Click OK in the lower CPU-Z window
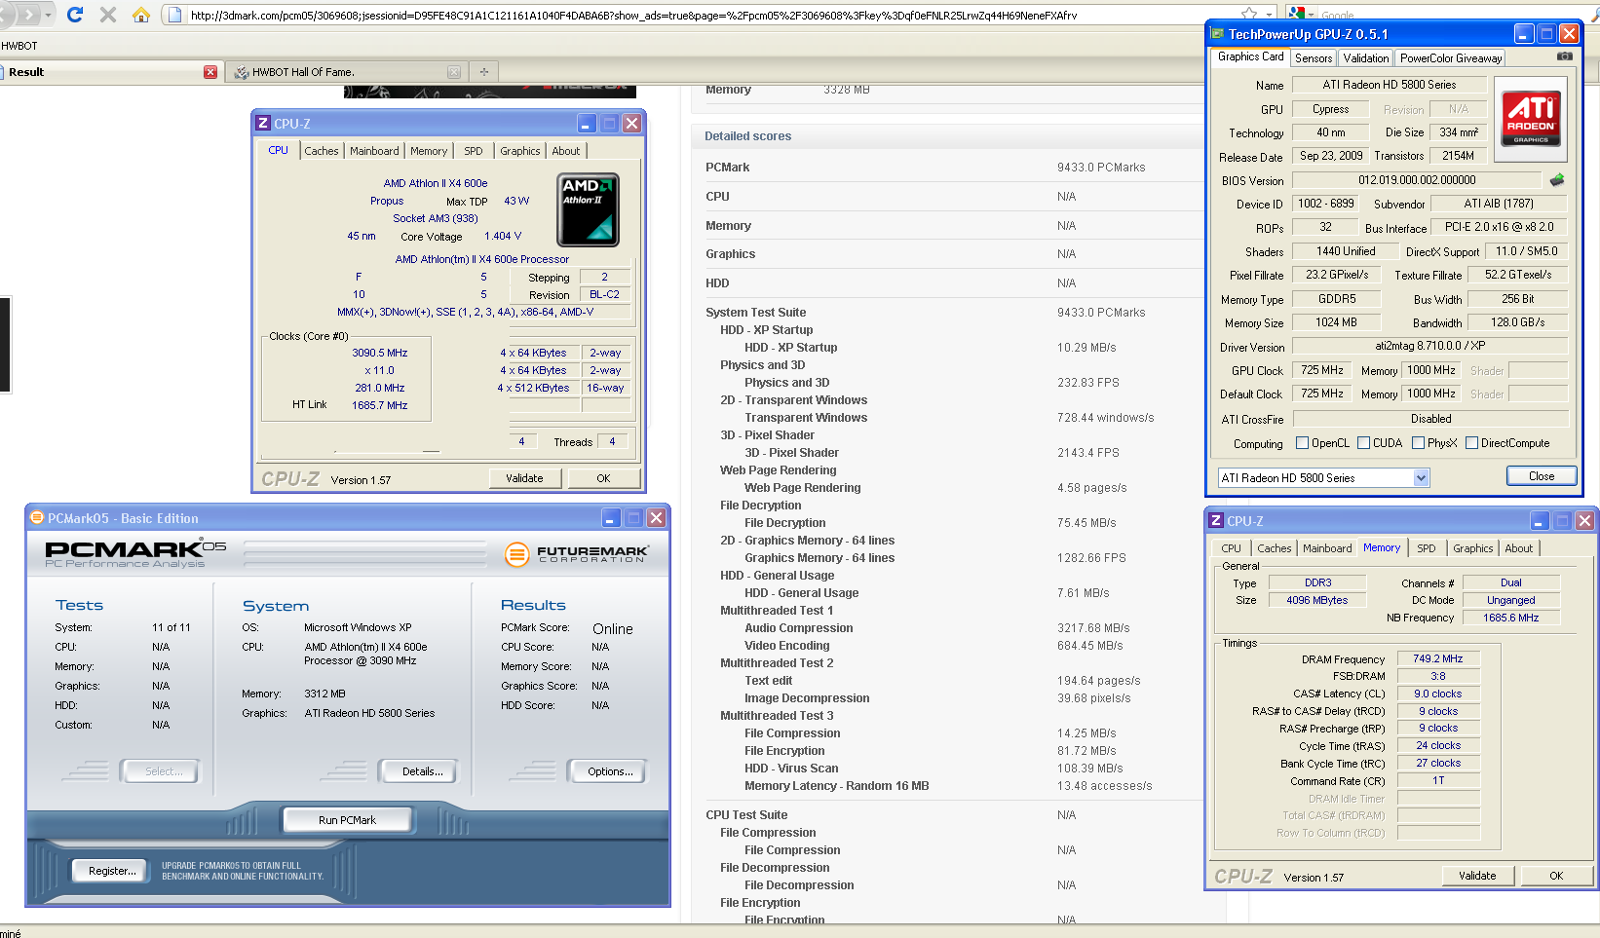This screenshot has width=1600, height=938. point(1556,876)
